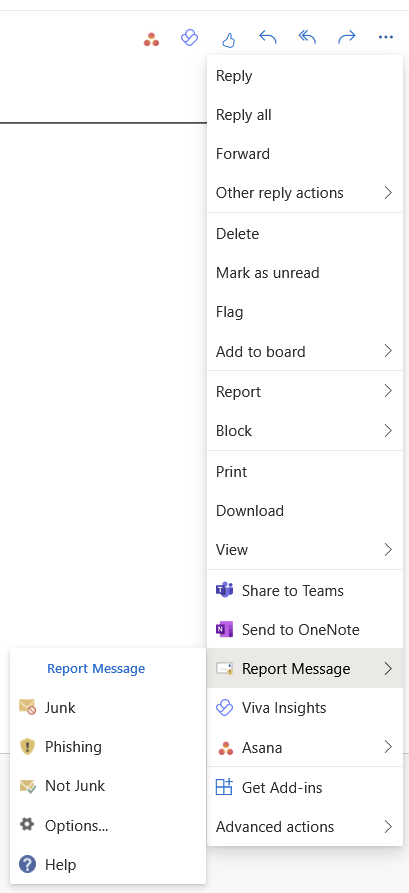Select Send to OneNote
Image resolution: width=409 pixels, height=893 pixels.
click(x=305, y=629)
